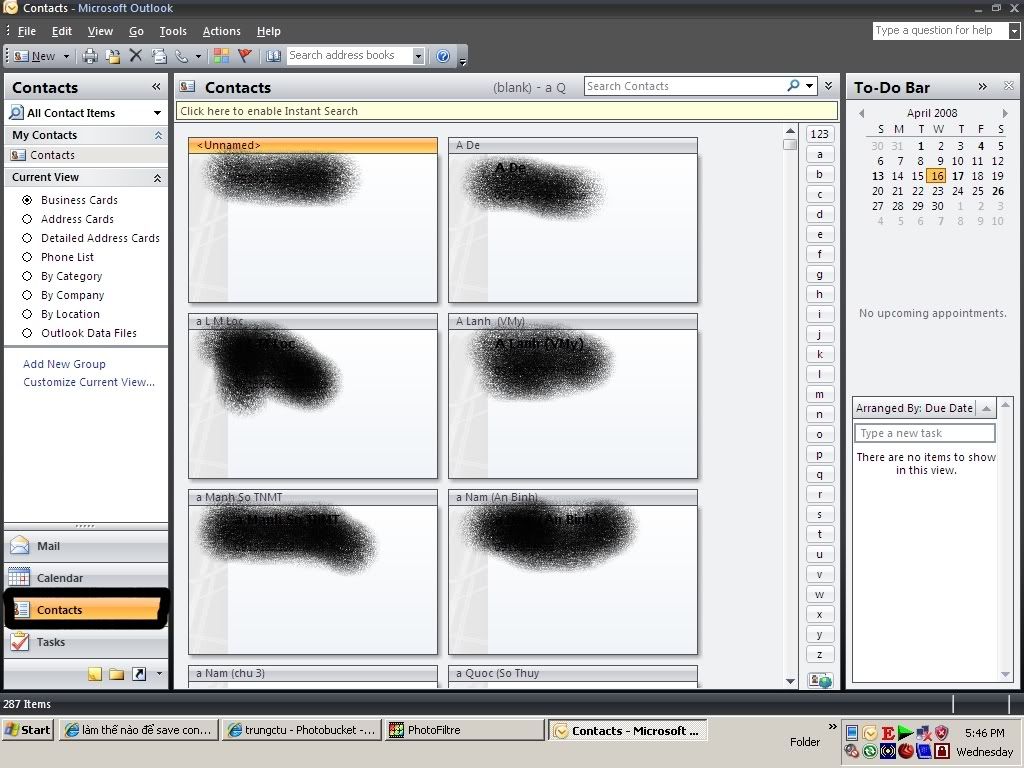Open the Actions menu
This screenshot has height=768, width=1024.
point(221,31)
